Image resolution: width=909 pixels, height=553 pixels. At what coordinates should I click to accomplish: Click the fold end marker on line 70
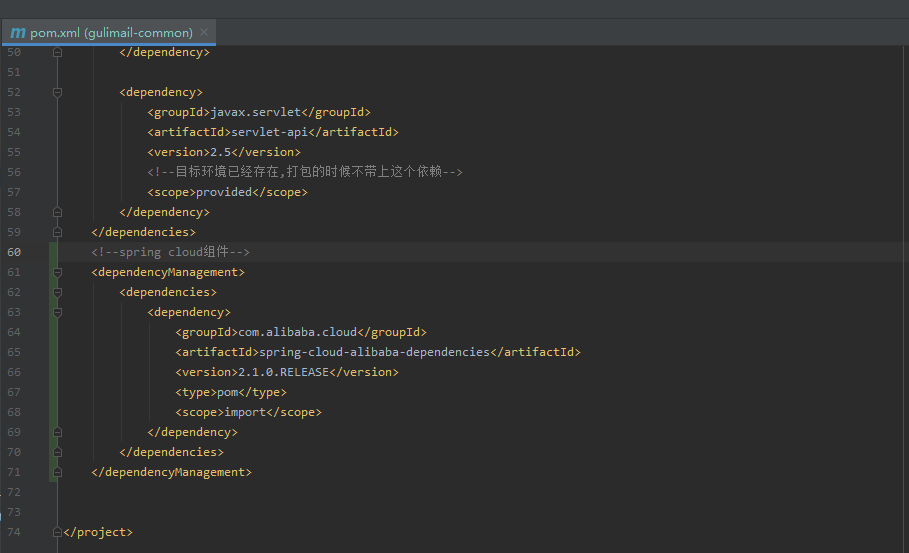[57, 452]
